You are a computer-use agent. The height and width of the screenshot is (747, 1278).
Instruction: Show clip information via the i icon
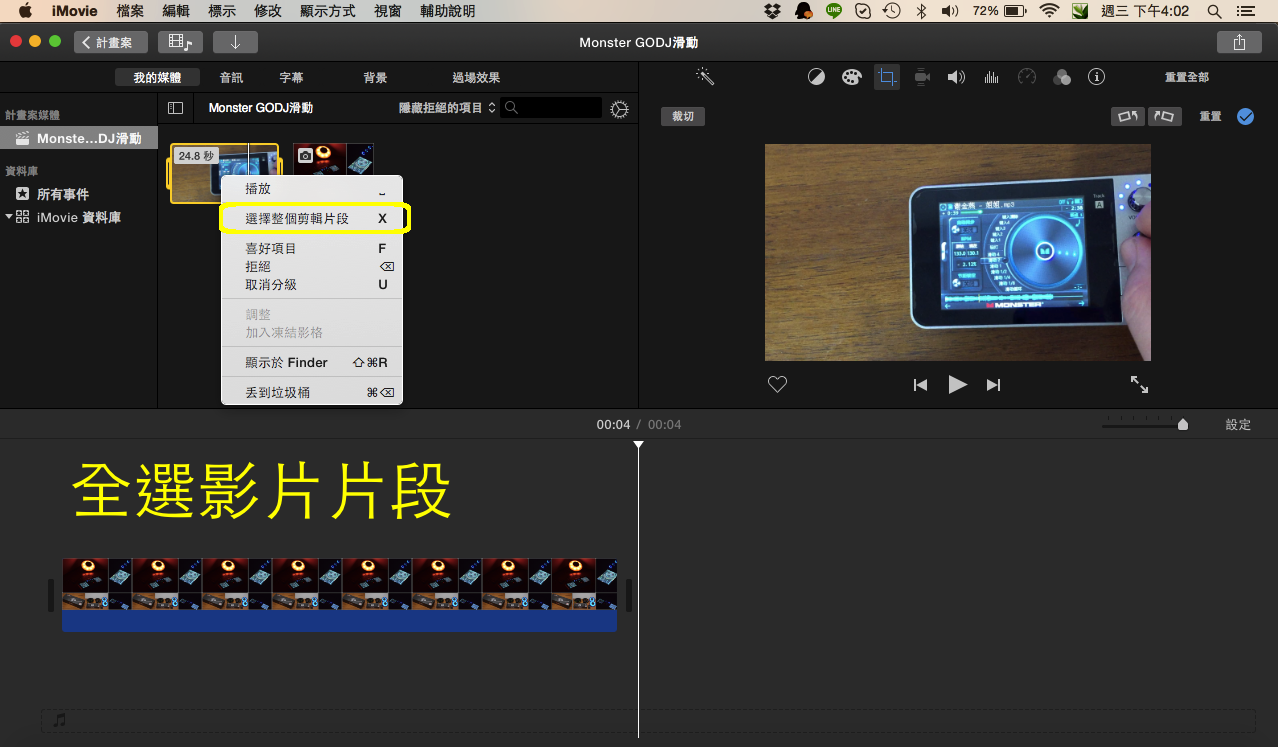(1096, 77)
